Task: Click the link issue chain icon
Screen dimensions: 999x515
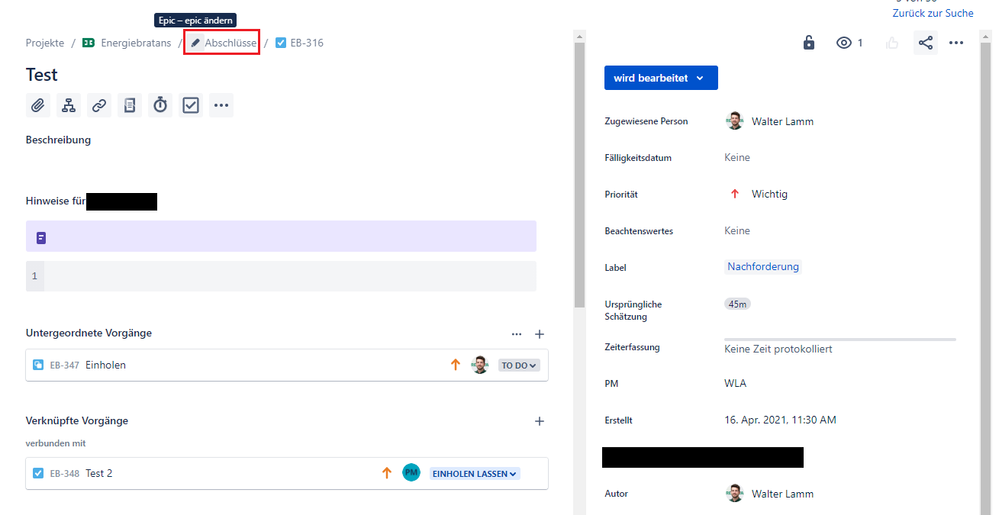Action: click(99, 105)
